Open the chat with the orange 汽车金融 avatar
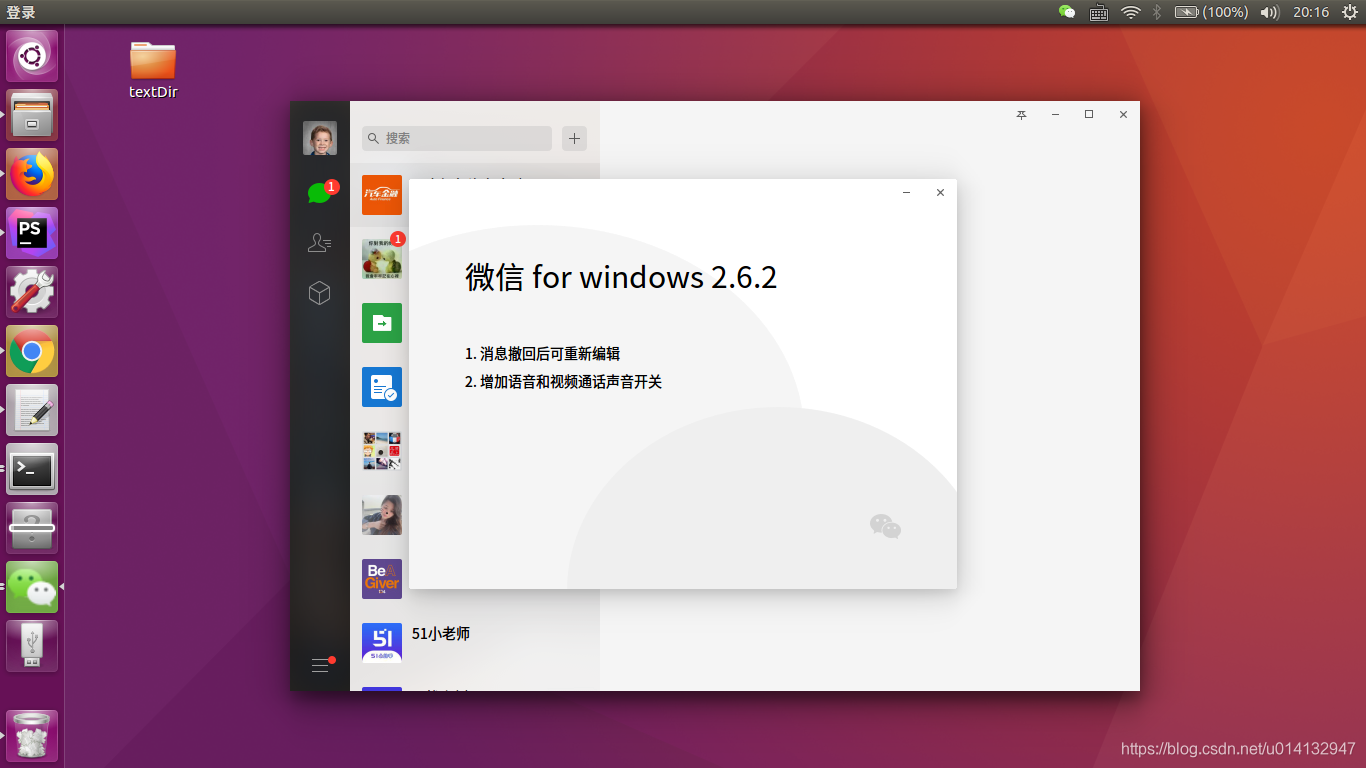Viewport: 1366px width, 768px height. click(x=382, y=195)
